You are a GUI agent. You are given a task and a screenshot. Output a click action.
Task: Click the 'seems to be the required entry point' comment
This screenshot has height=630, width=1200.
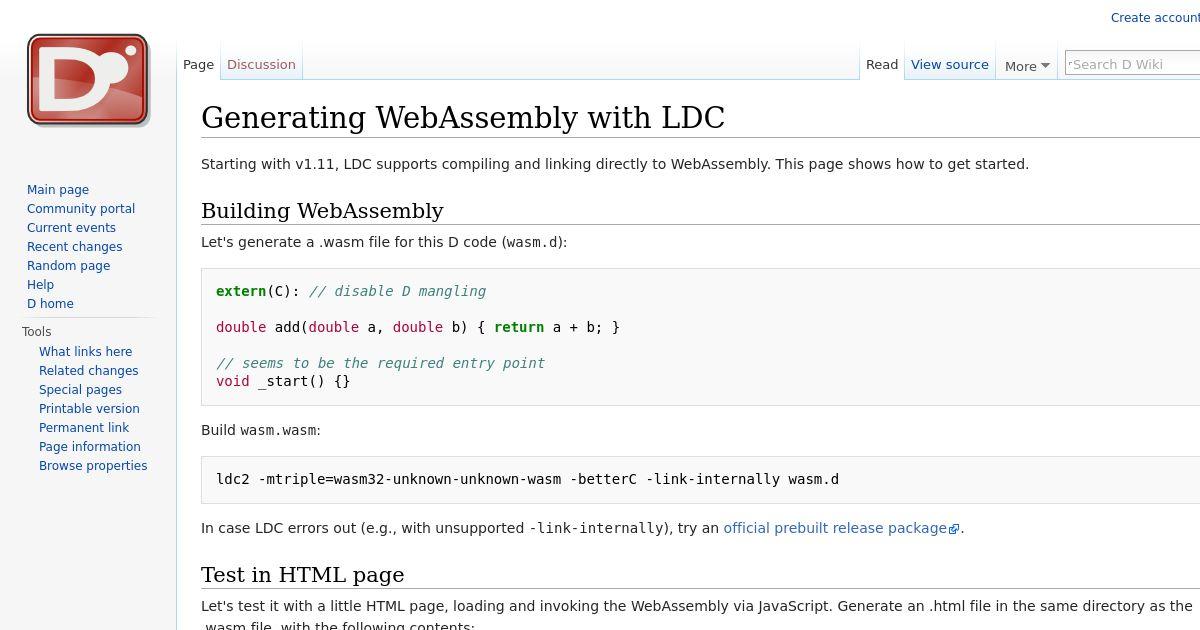pos(380,363)
